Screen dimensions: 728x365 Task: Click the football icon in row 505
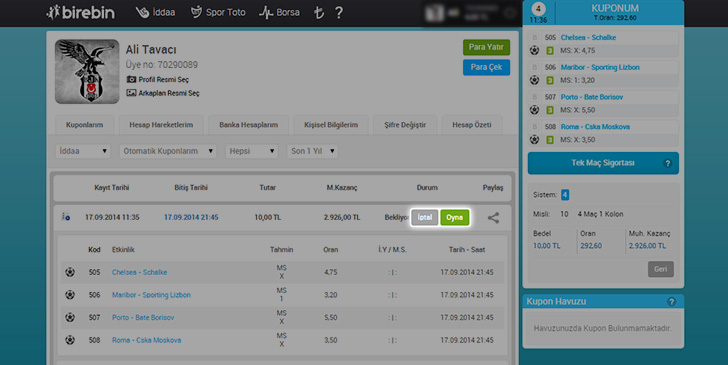click(x=70, y=272)
